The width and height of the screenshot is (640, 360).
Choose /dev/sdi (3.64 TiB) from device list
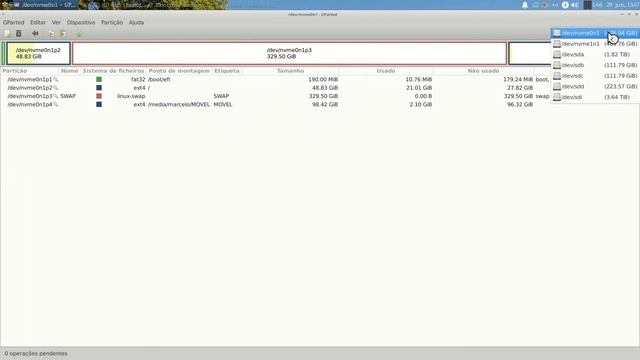595,97
